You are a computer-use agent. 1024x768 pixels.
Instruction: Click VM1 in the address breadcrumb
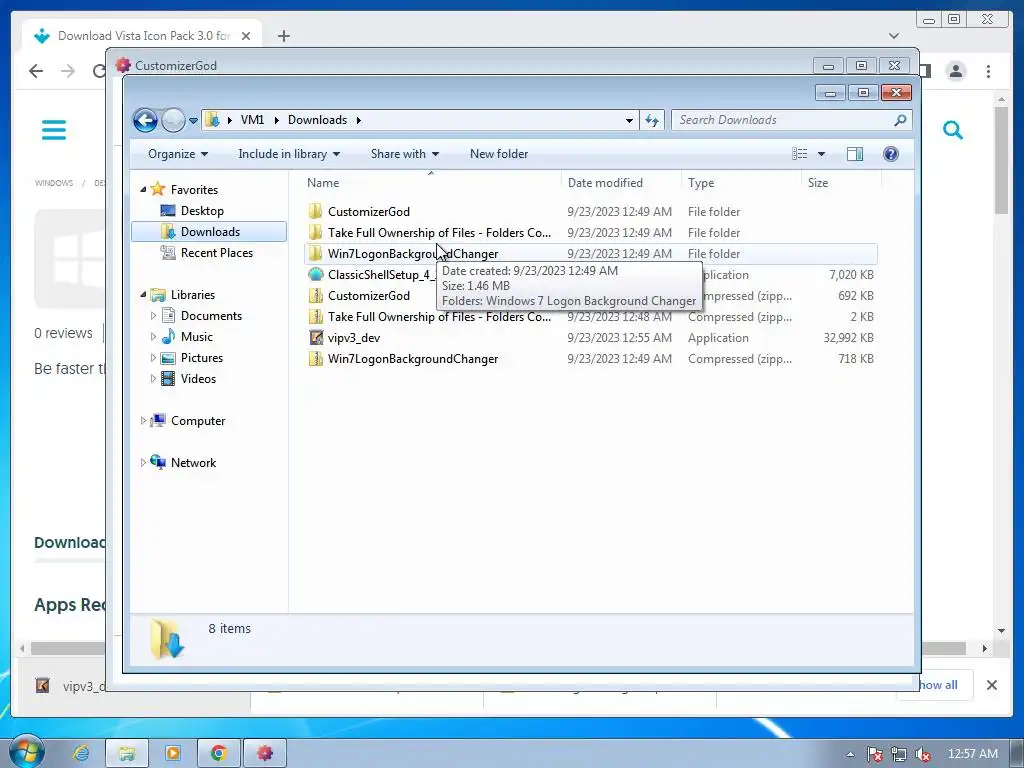coord(252,120)
